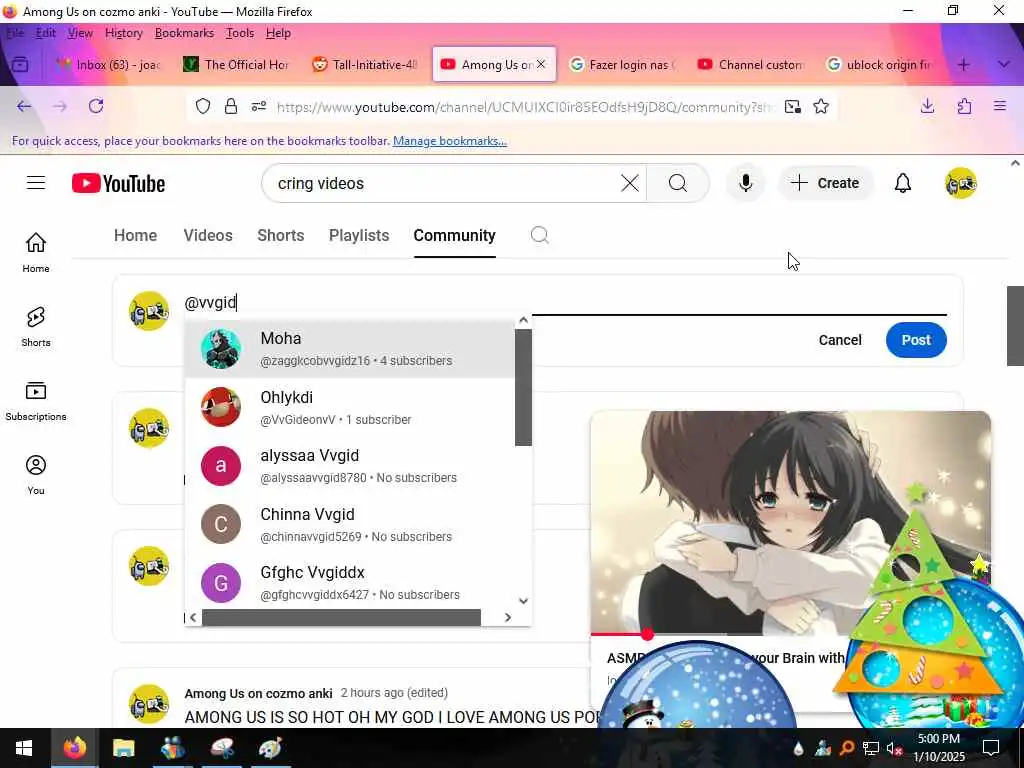1024x768 pixels.
Task: Open Shorts in left sidebar
Action: point(36,327)
